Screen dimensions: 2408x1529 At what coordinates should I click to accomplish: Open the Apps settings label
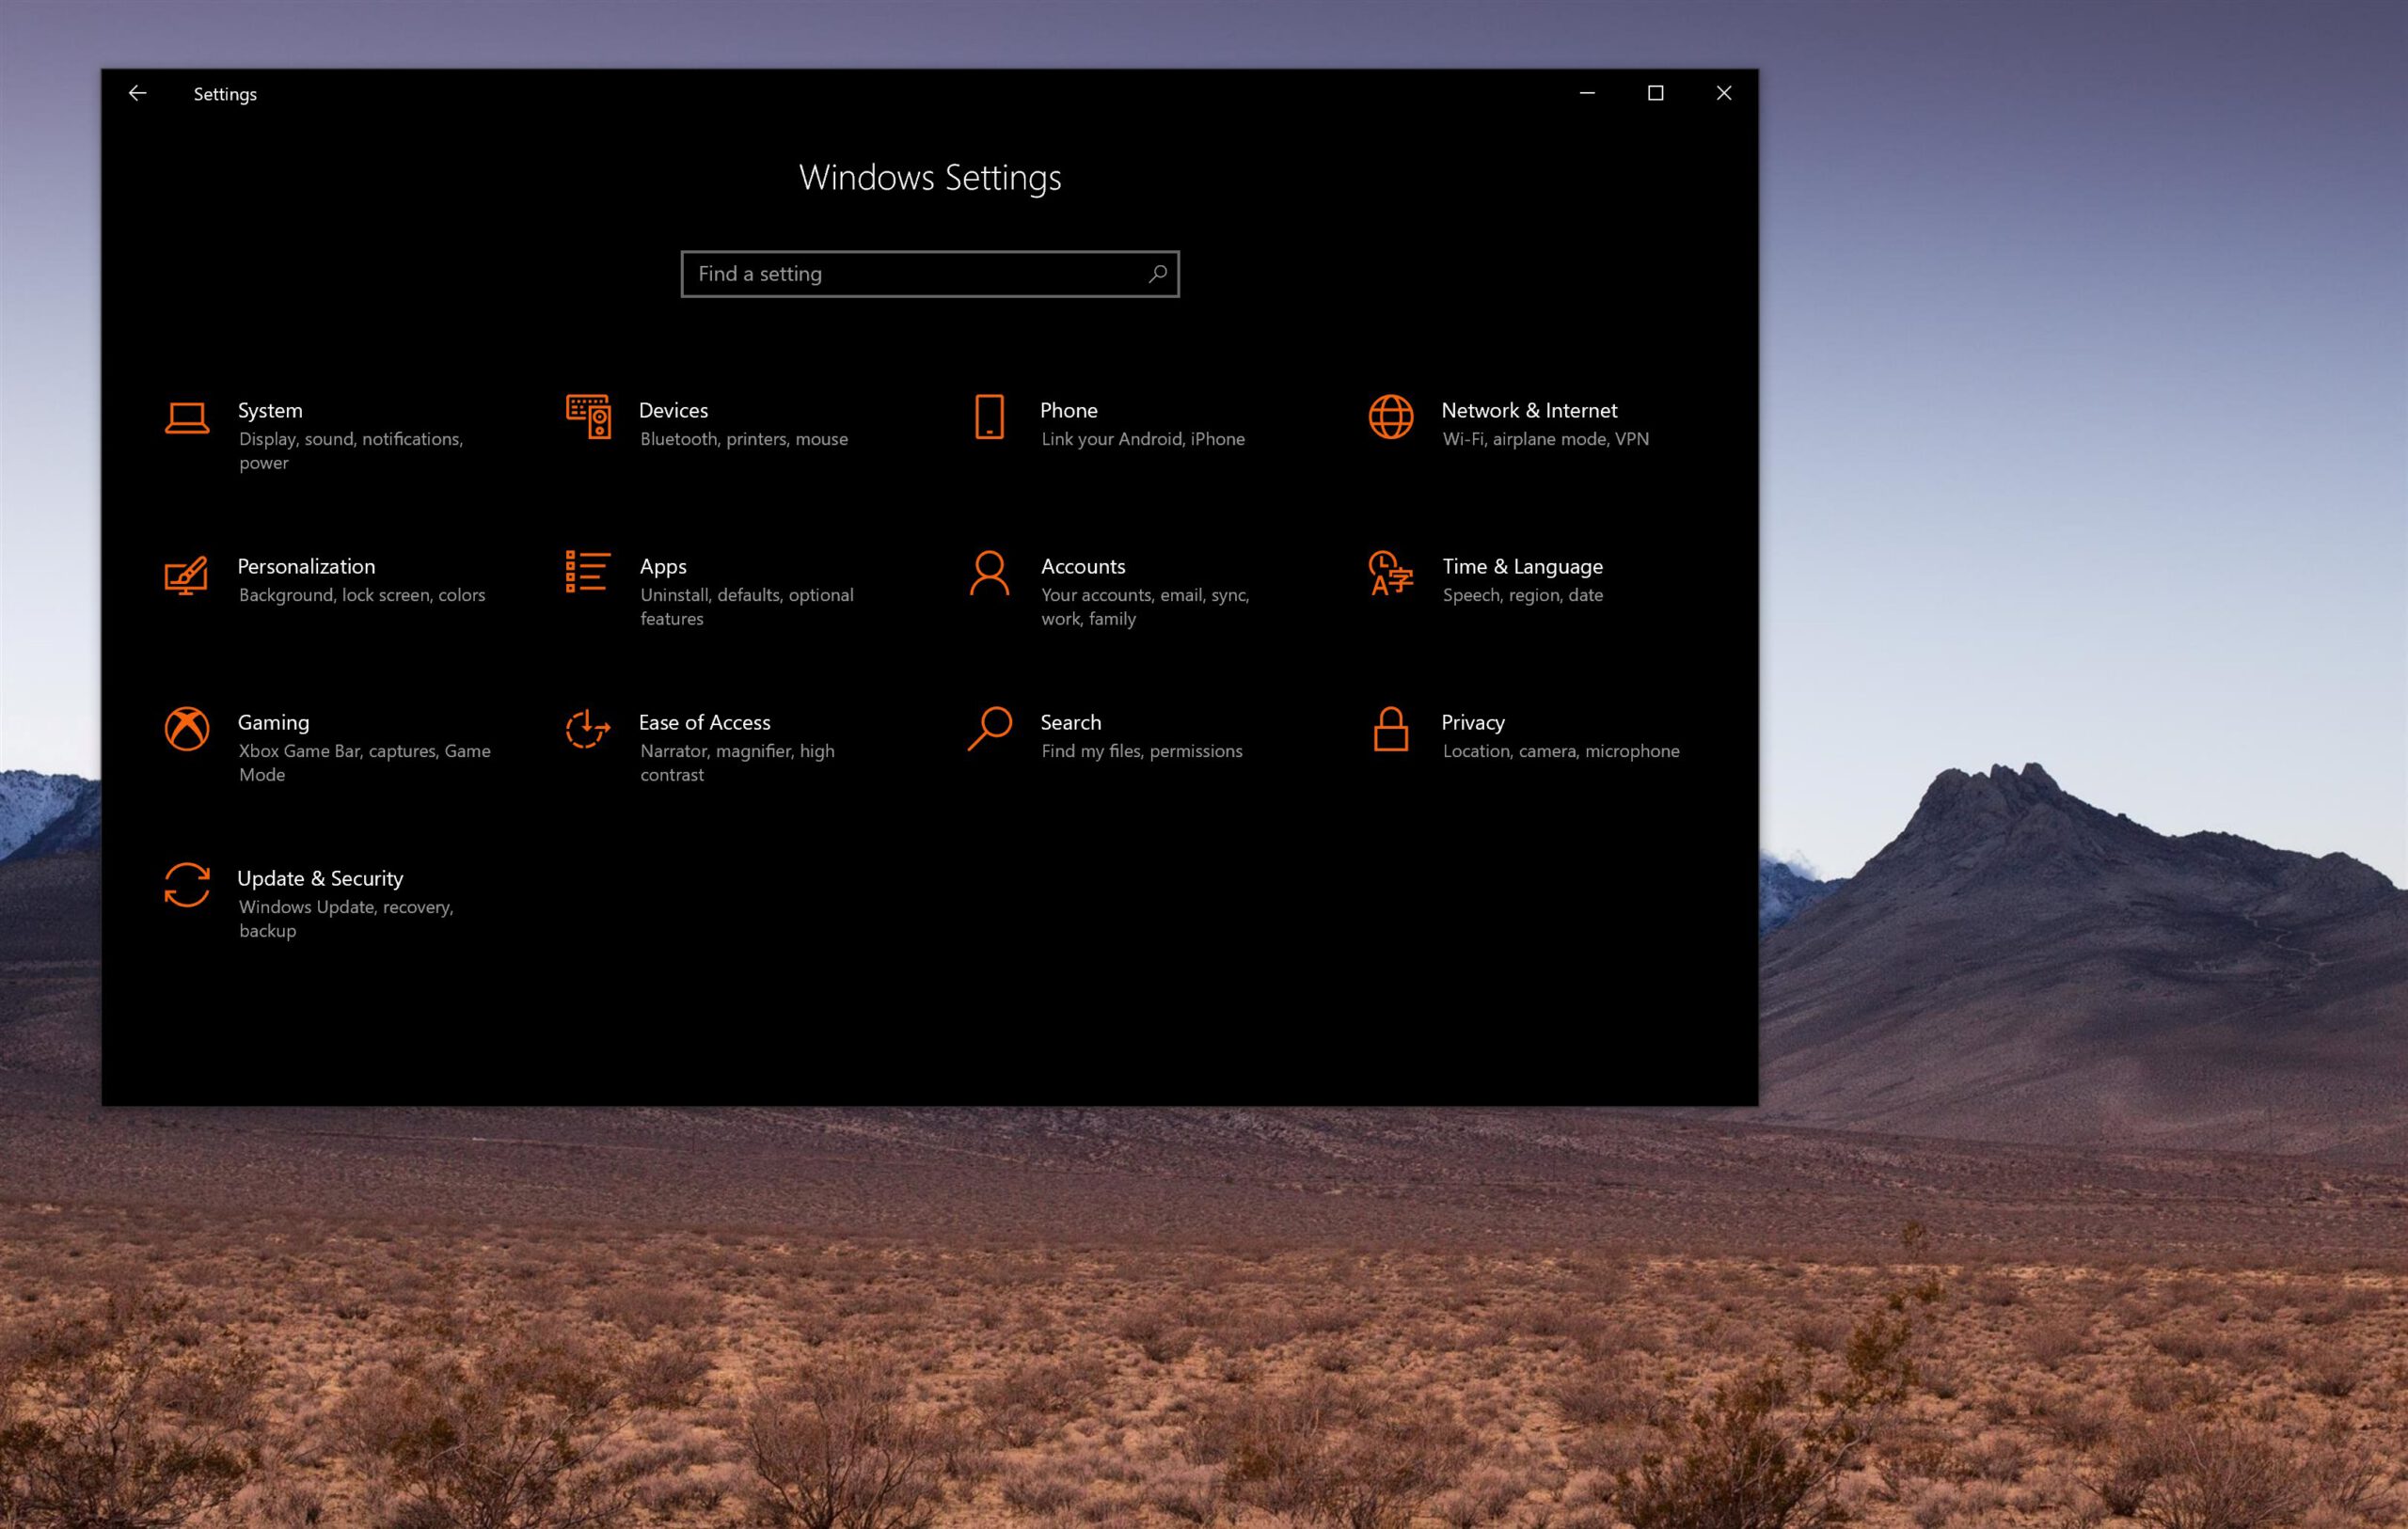pos(663,567)
